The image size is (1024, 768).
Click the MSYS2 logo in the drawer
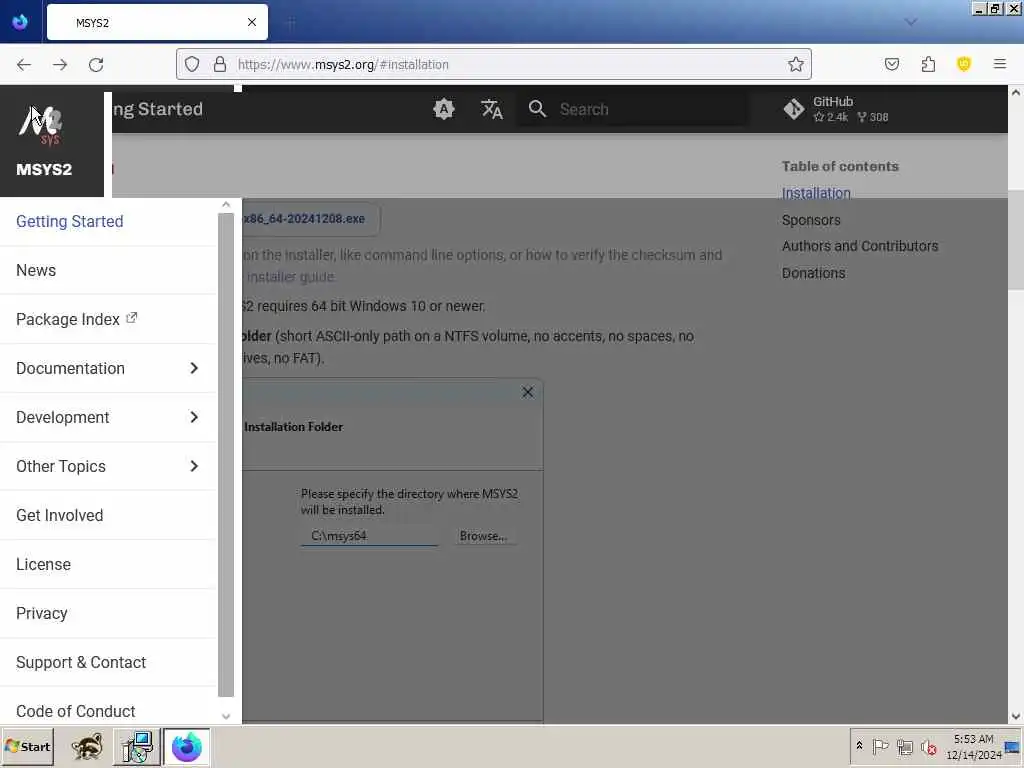click(40, 125)
